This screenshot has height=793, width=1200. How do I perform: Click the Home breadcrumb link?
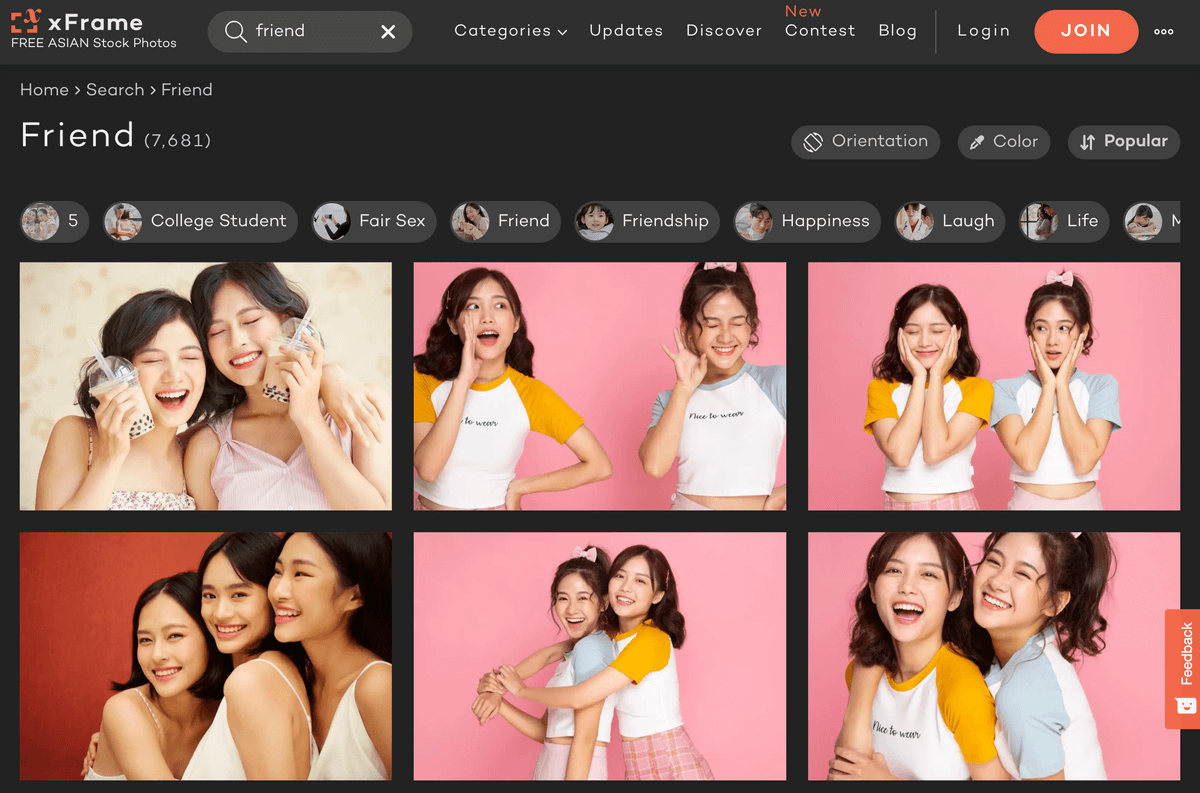click(x=44, y=90)
